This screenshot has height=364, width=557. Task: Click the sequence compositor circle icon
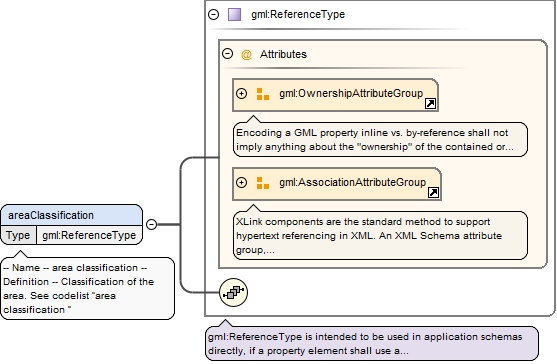[233, 292]
